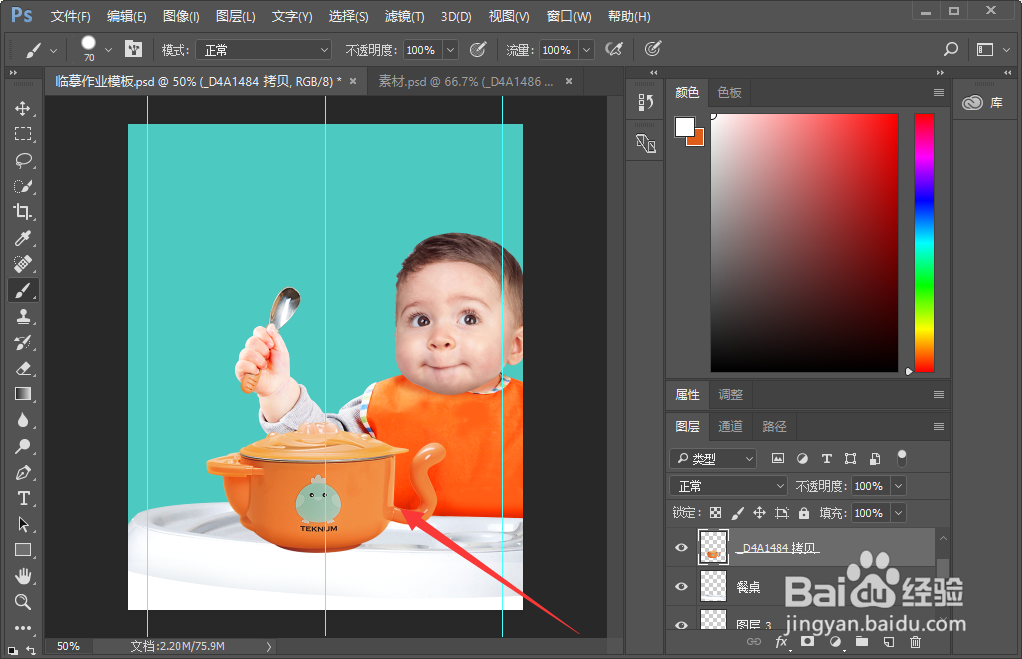1022x659 pixels.
Task: Open the History panel icon
Action: (645, 102)
